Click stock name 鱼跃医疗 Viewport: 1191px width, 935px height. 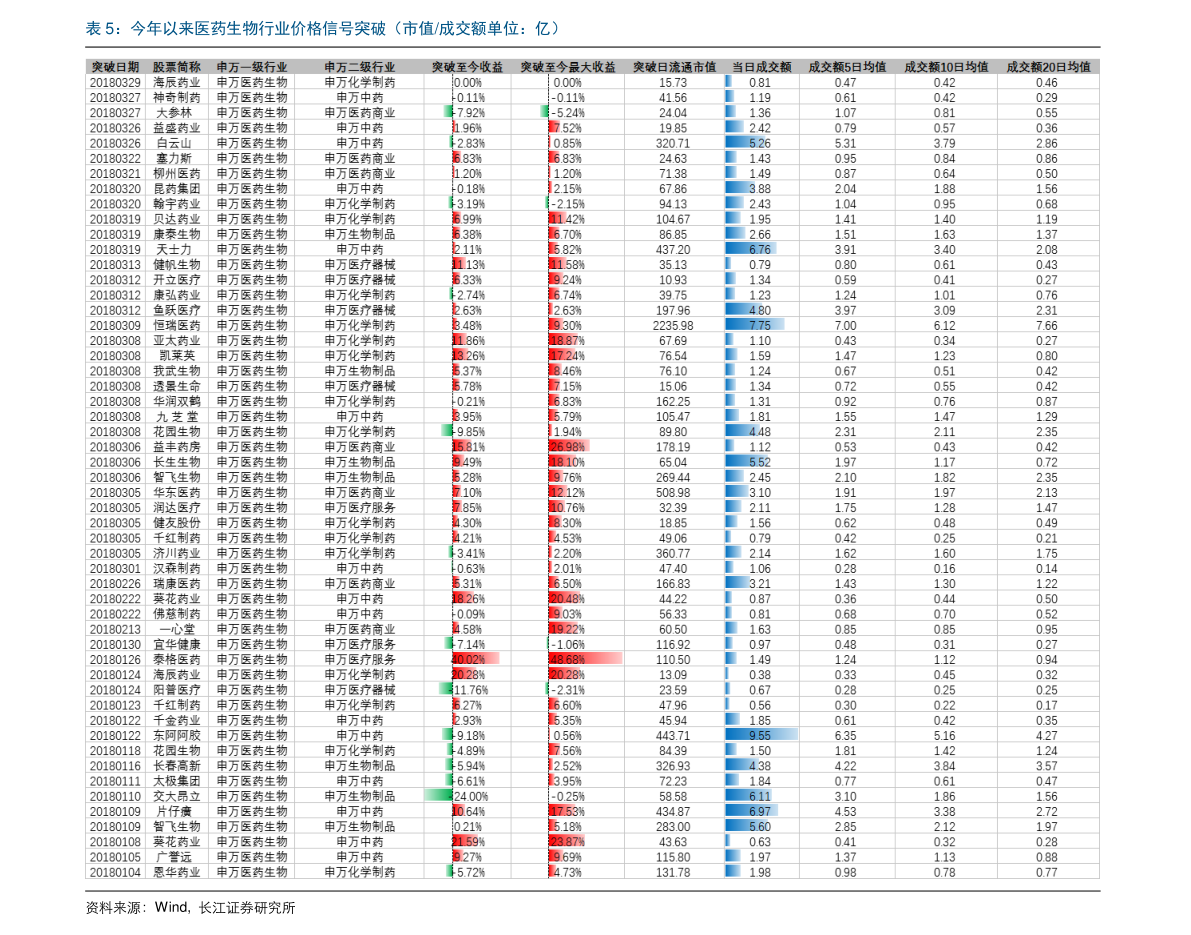pyautogui.click(x=177, y=310)
